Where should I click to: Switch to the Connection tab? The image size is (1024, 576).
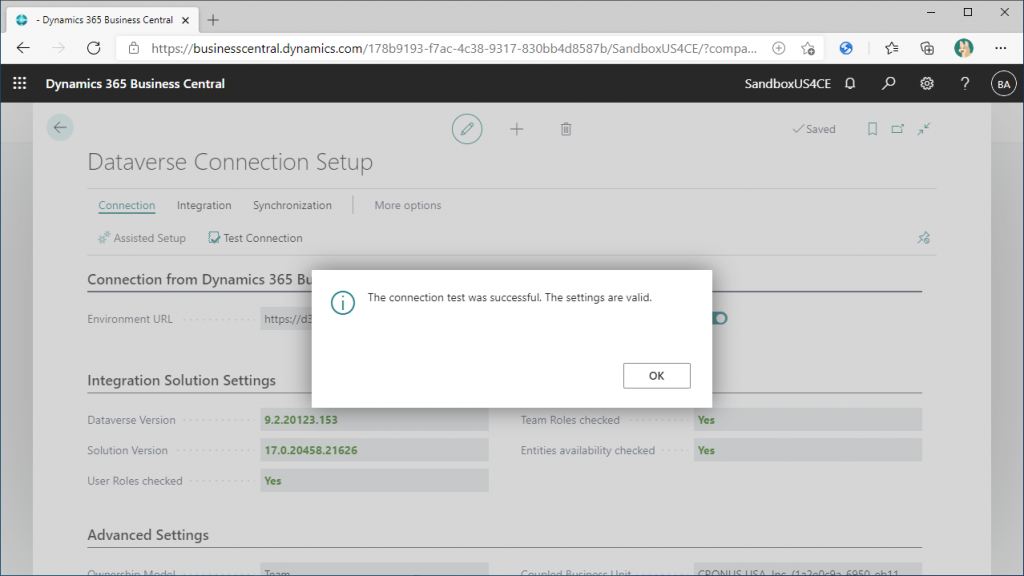click(127, 205)
